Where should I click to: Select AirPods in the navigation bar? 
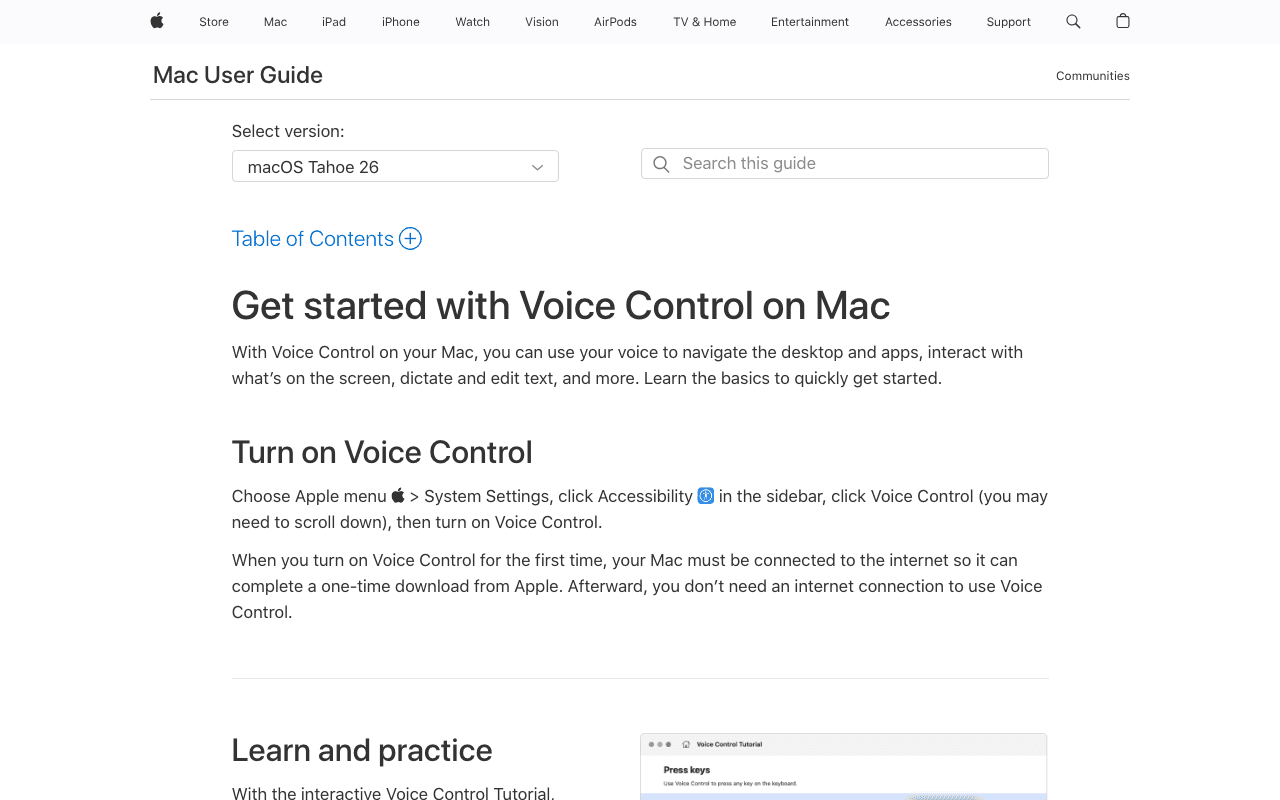pos(615,21)
